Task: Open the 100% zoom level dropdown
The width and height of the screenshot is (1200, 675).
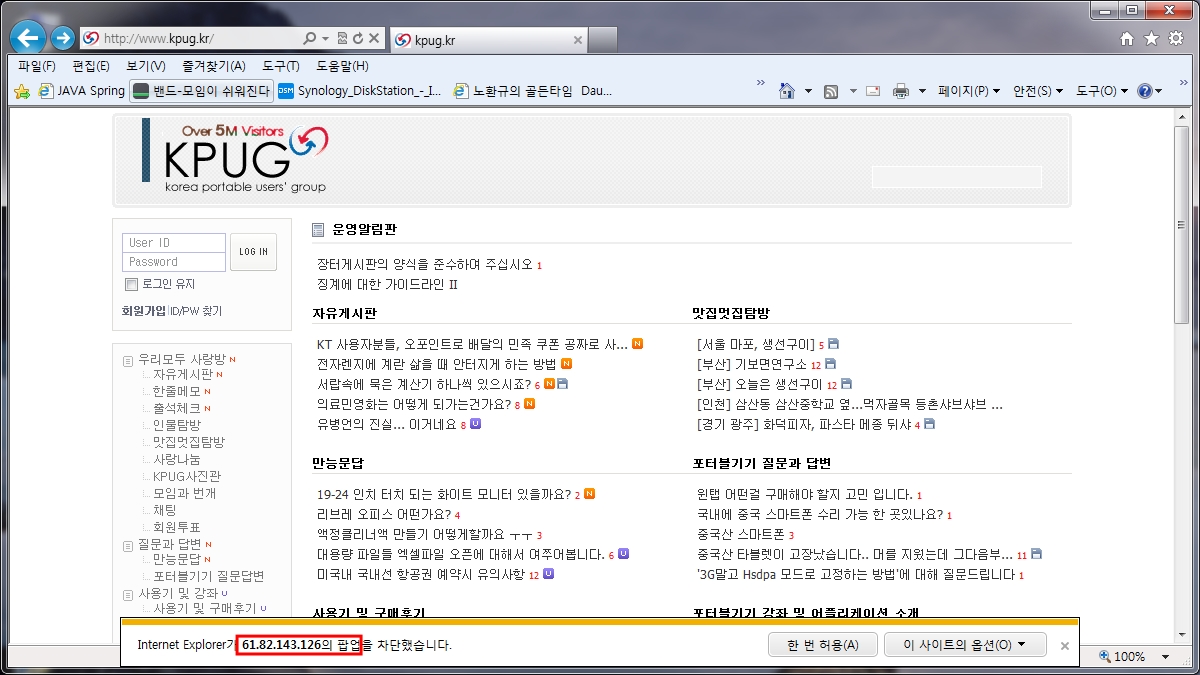Action: tap(1163, 657)
